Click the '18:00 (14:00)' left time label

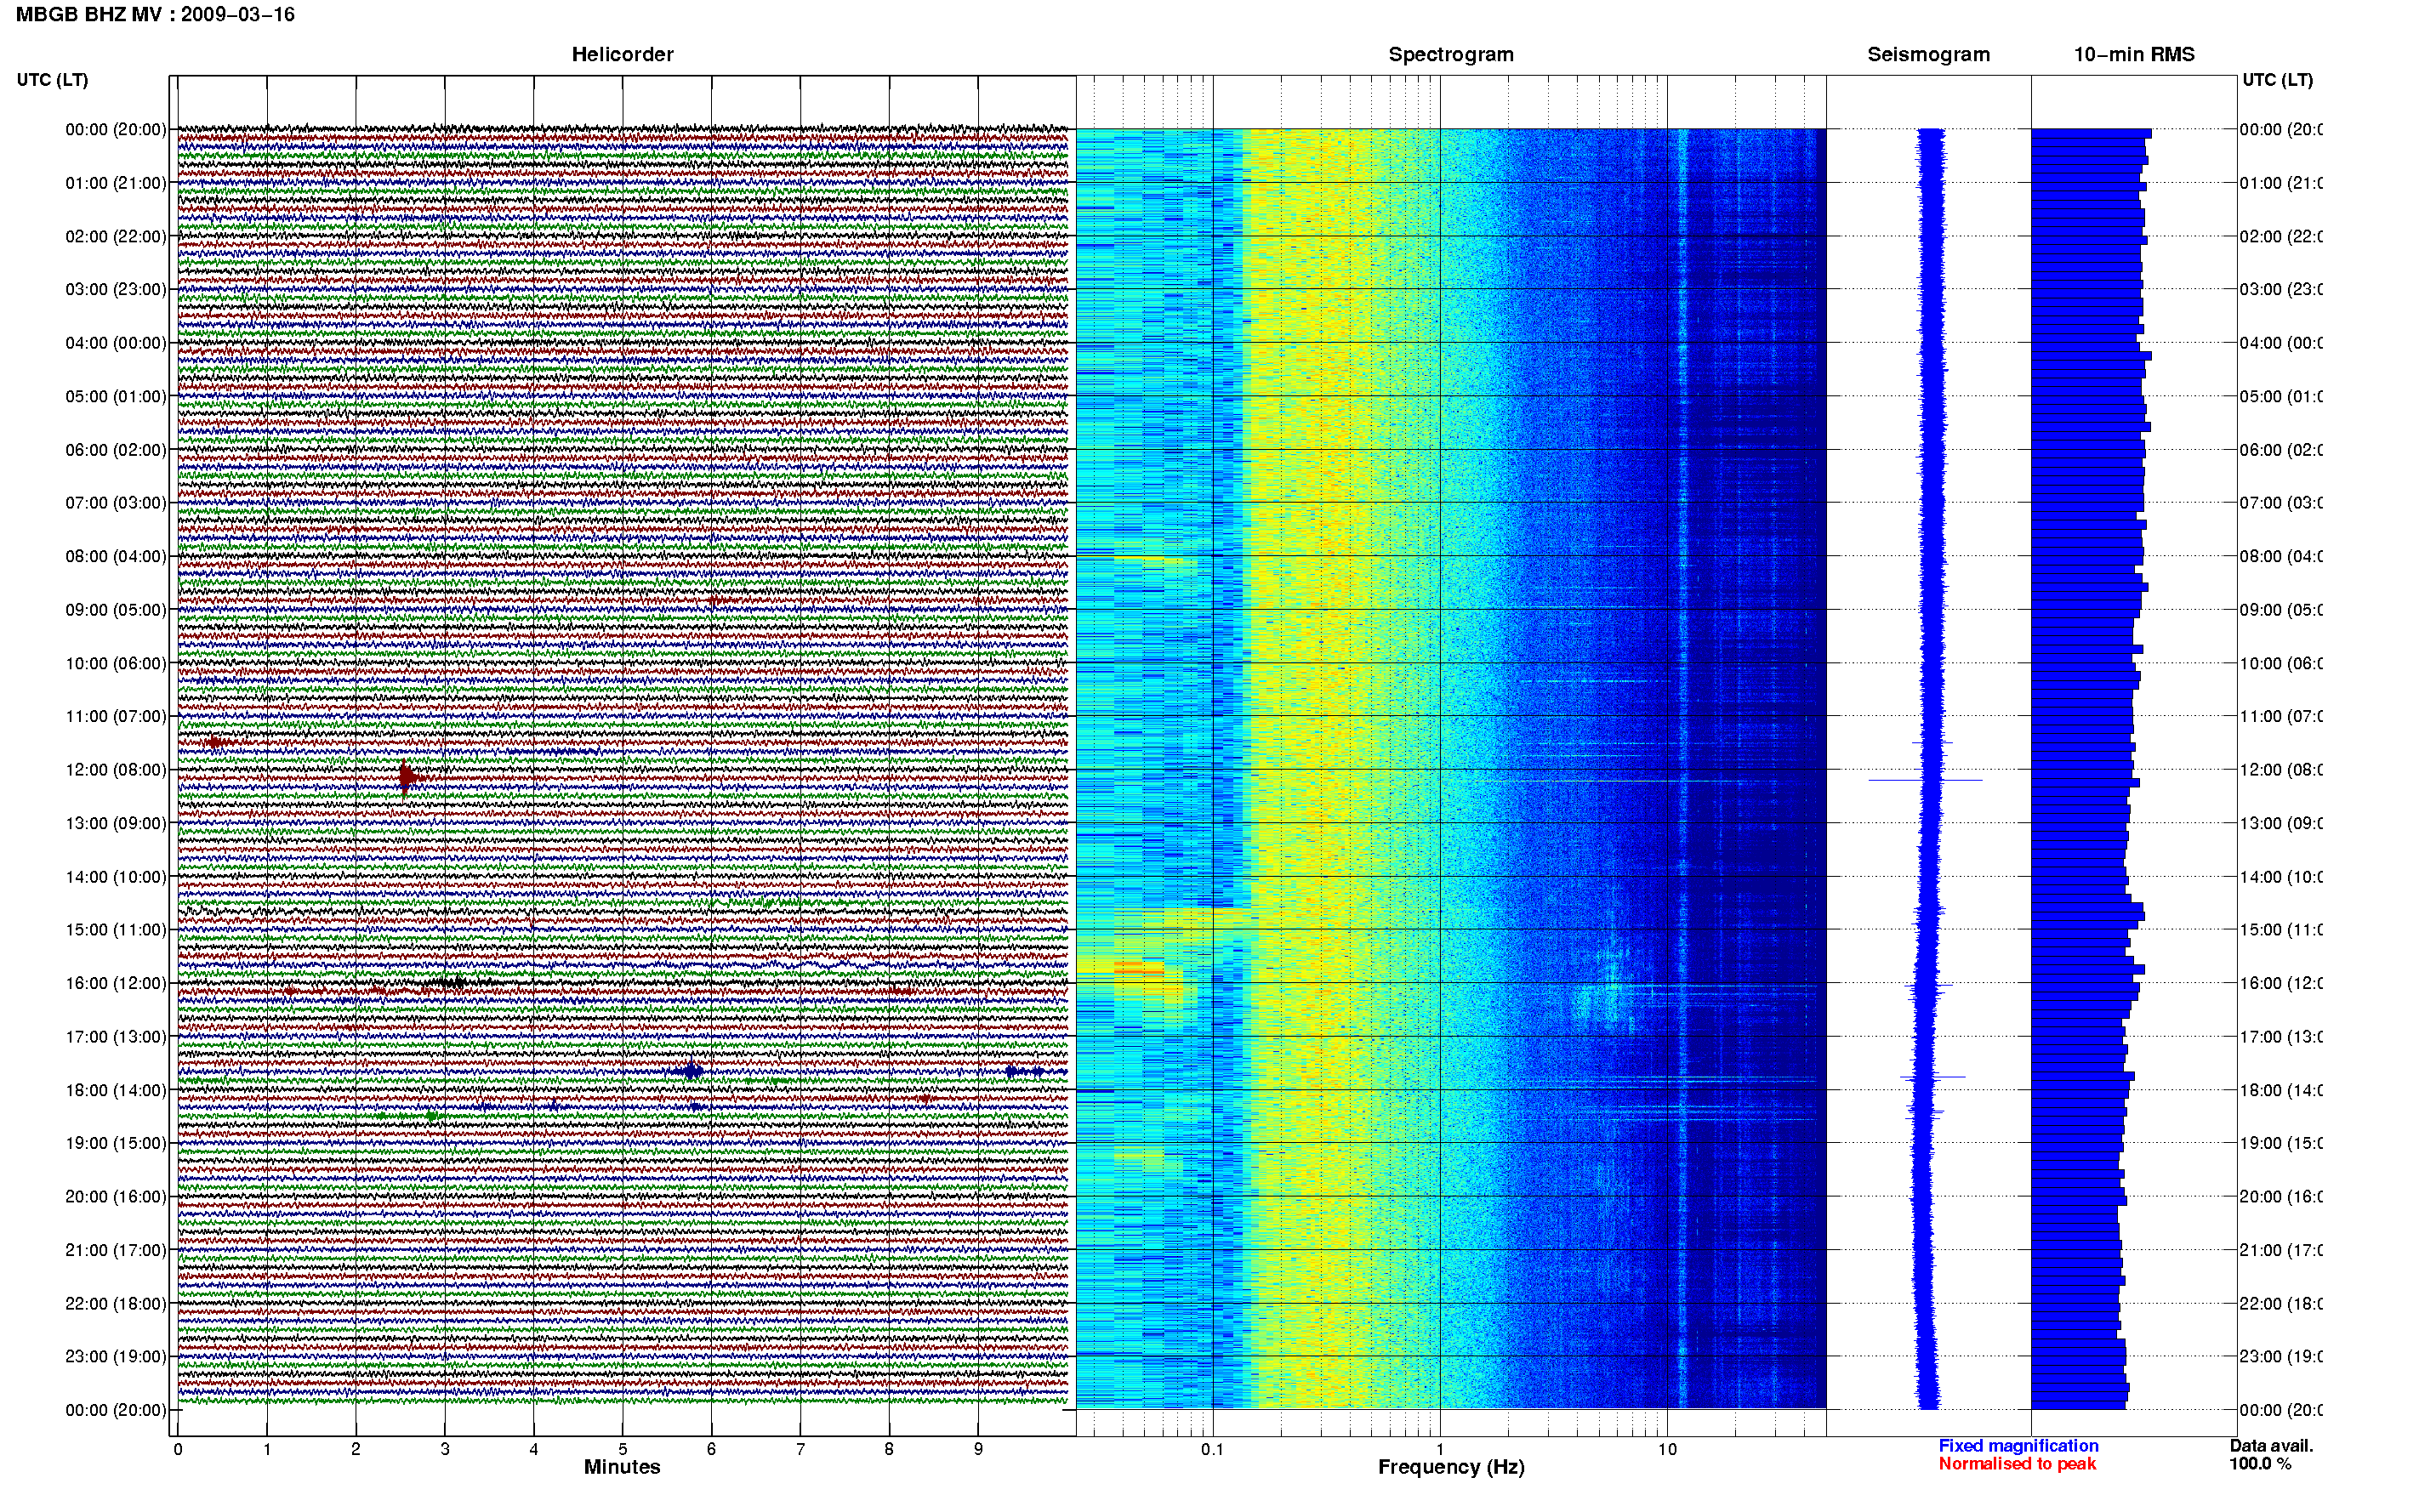tap(116, 1090)
